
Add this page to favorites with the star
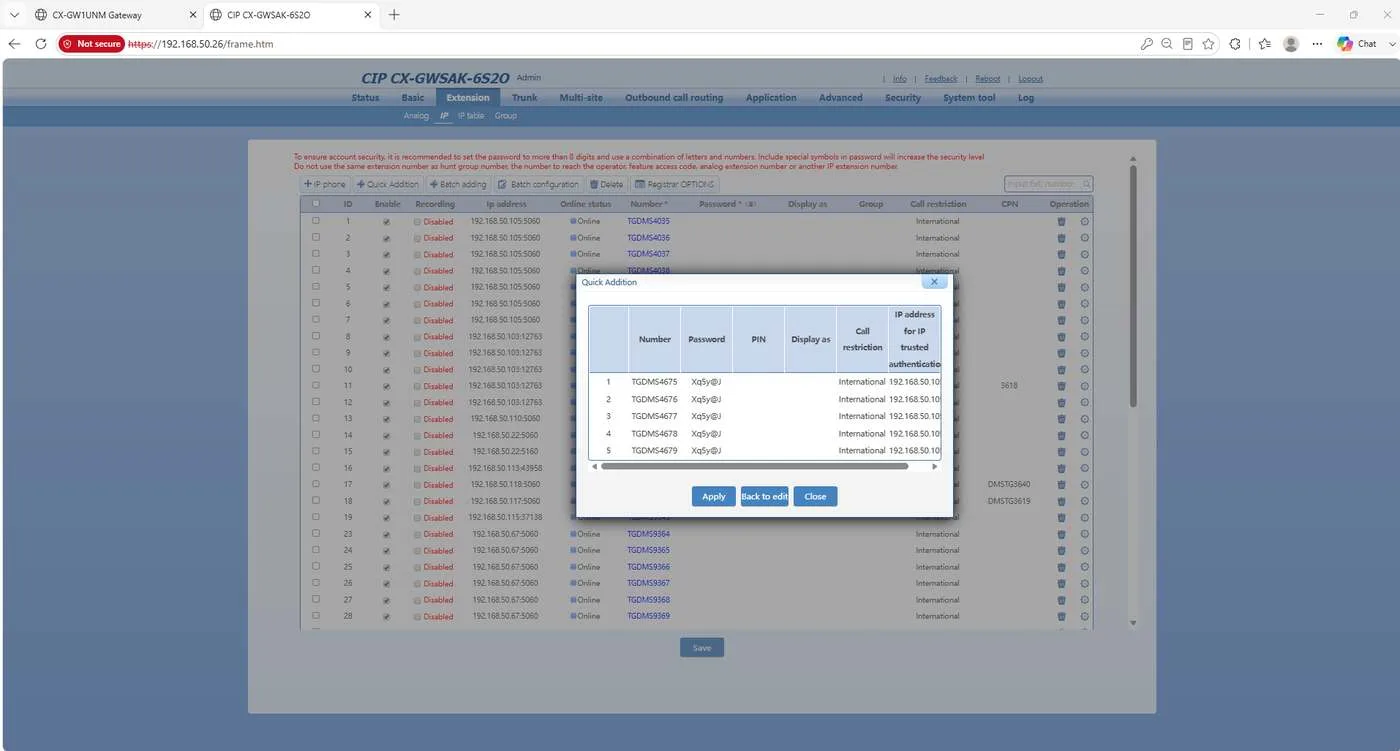pos(1209,44)
